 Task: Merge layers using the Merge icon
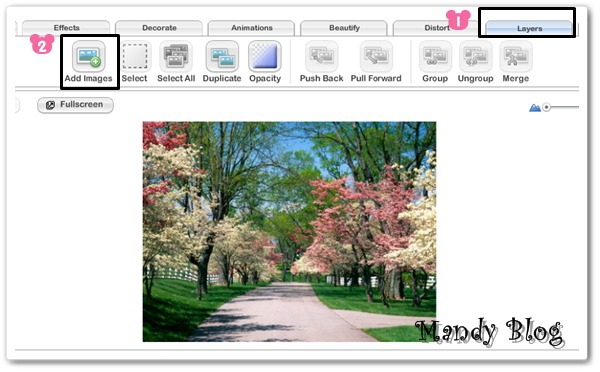pyautogui.click(x=516, y=56)
